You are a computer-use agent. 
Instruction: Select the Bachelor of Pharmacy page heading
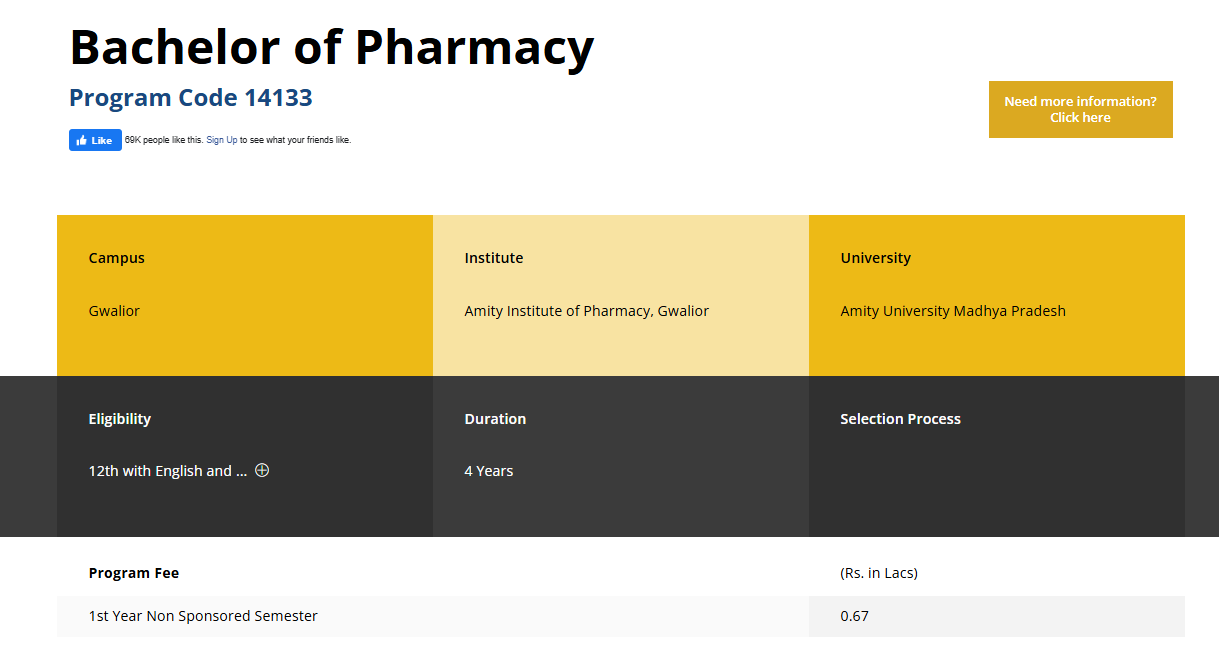tap(330, 47)
